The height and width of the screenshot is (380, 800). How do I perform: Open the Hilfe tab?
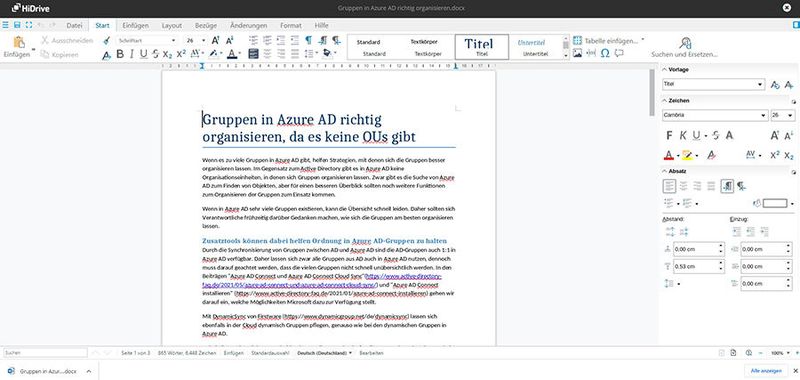(321, 25)
